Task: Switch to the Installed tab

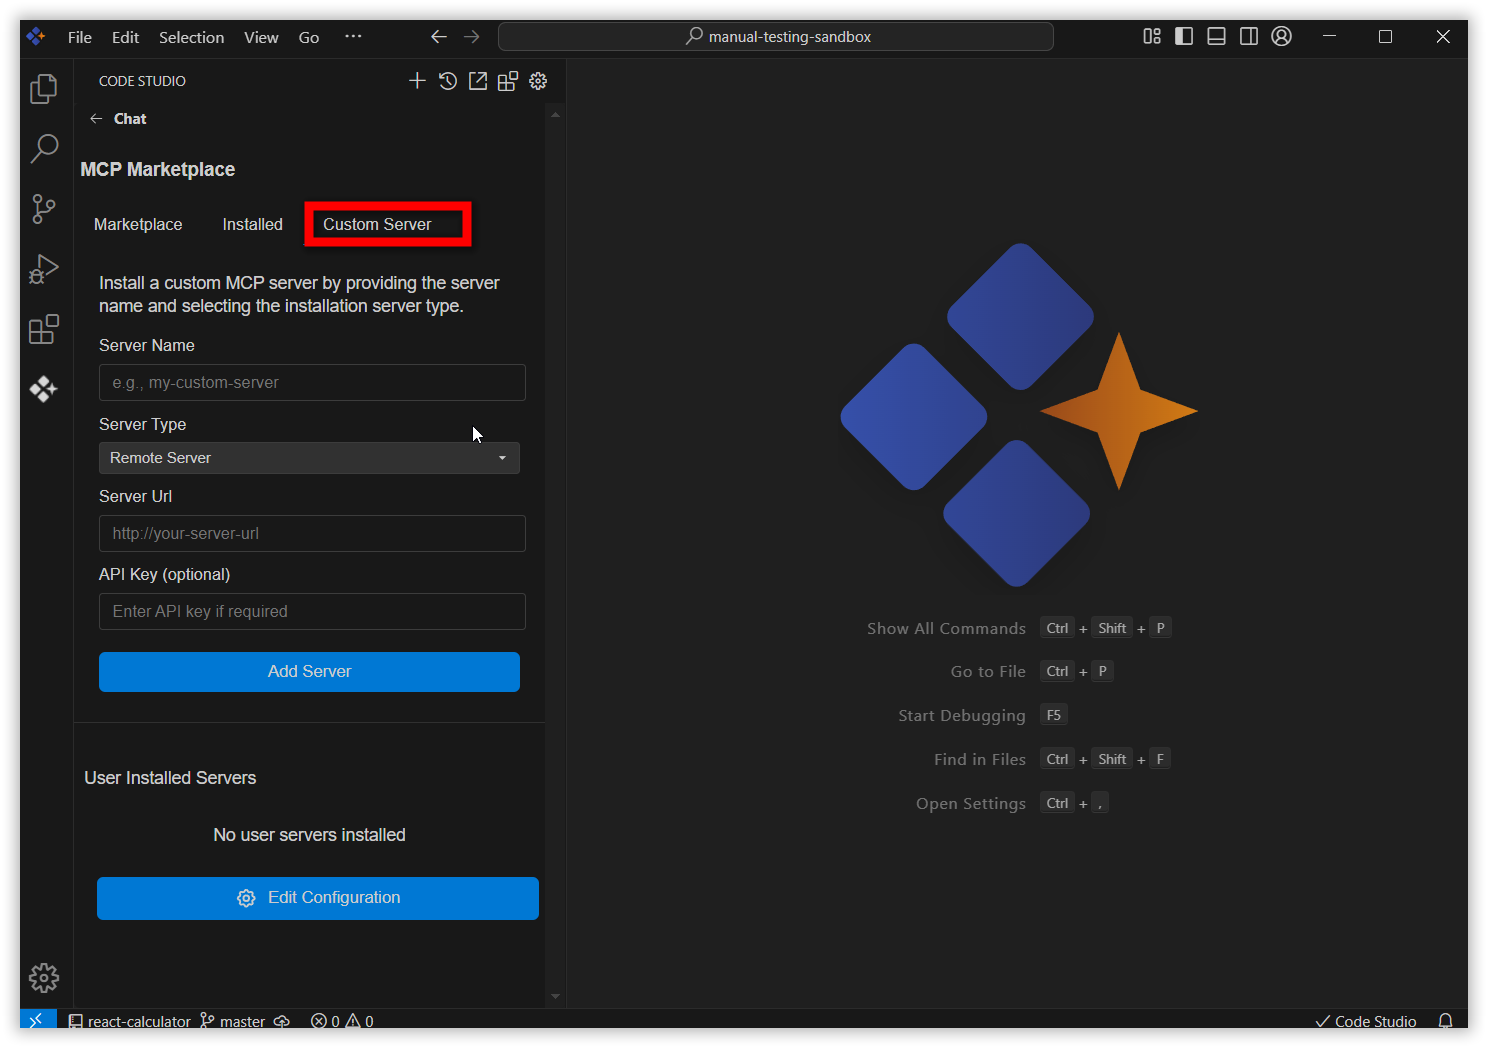Action: pyautogui.click(x=252, y=224)
